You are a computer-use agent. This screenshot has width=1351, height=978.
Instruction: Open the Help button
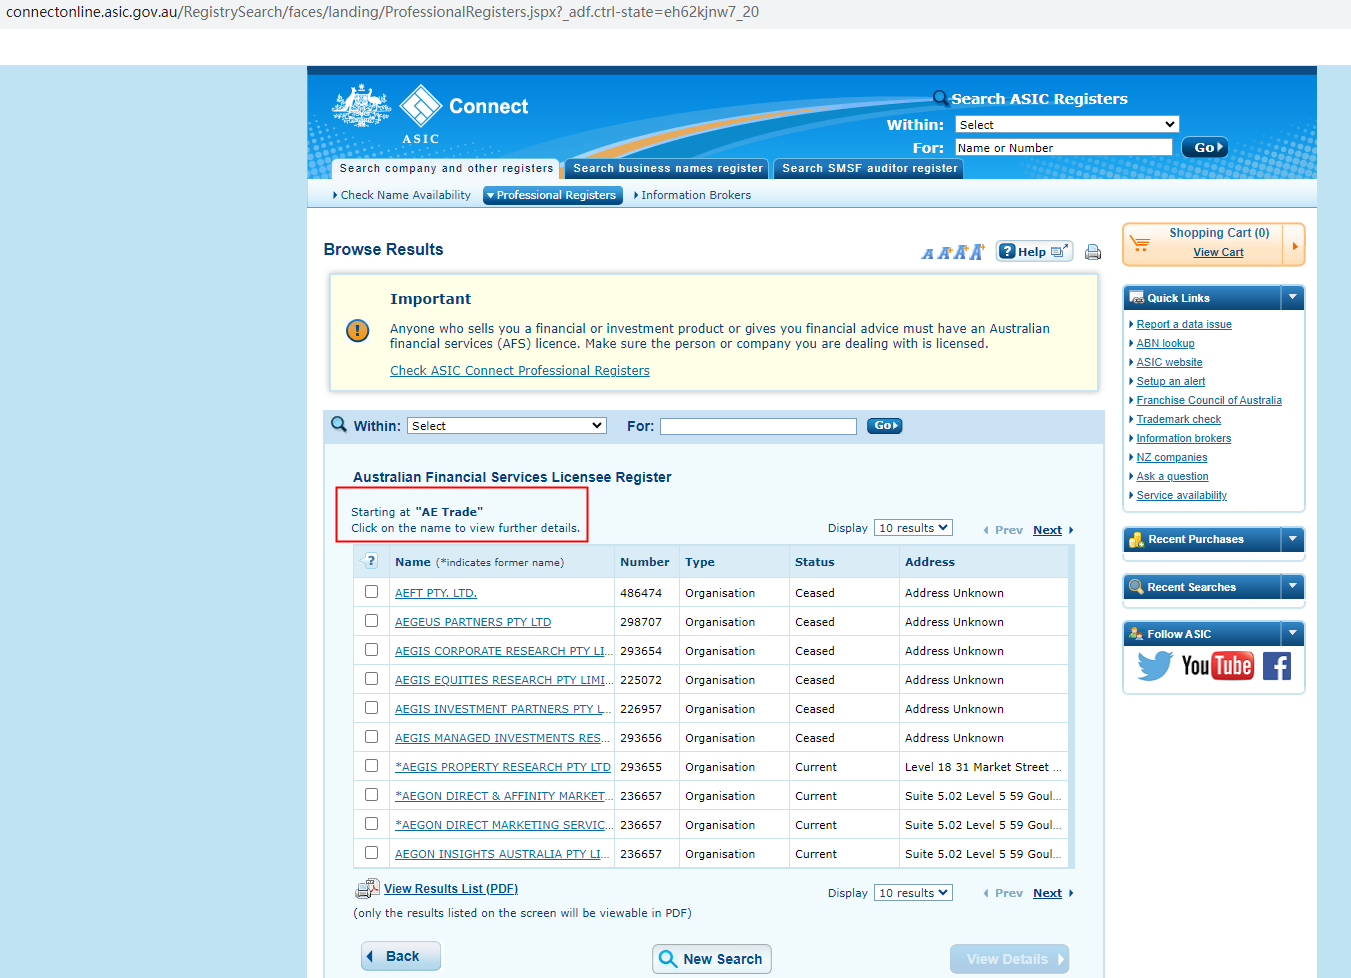tap(1034, 251)
